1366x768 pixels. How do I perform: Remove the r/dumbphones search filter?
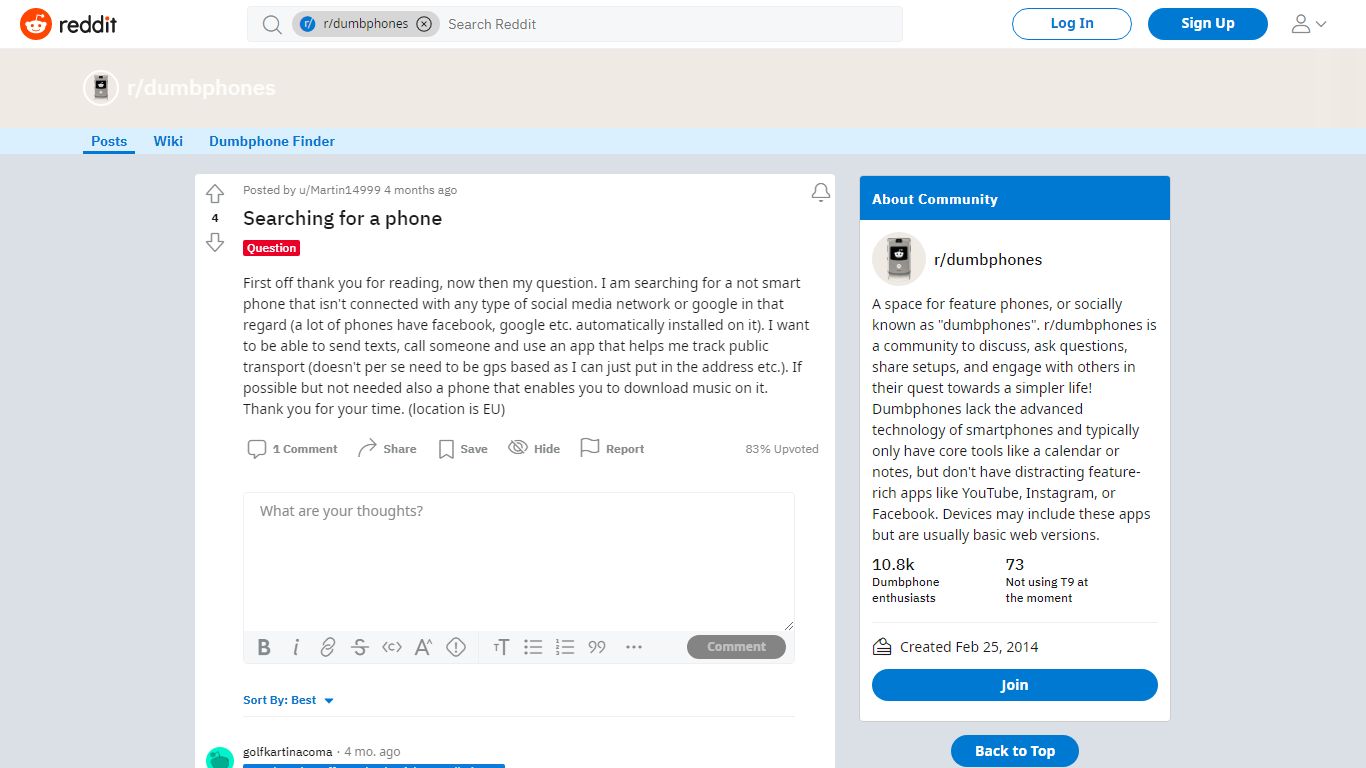point(424,24)
